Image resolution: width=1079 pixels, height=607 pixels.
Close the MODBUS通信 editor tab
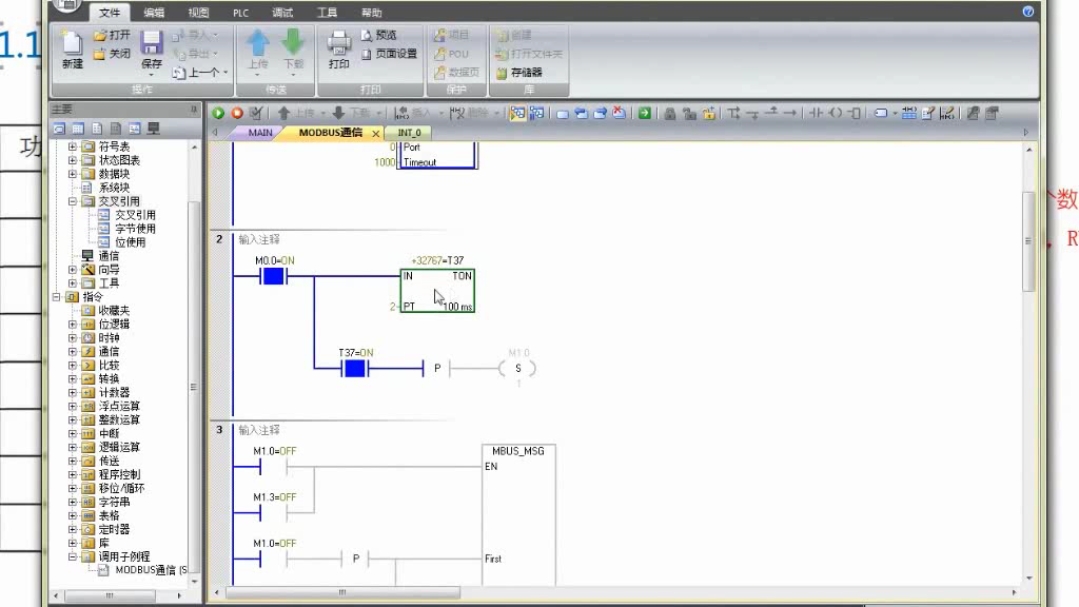click(x=375, y=134)
